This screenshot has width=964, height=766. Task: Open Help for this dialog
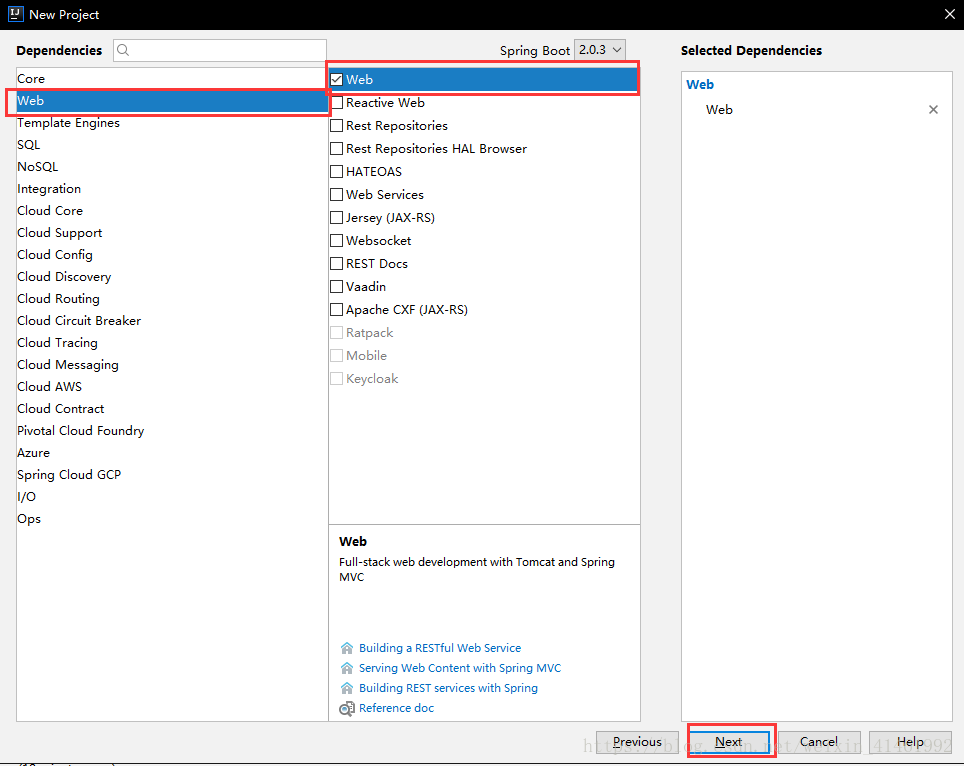[911, 742]
